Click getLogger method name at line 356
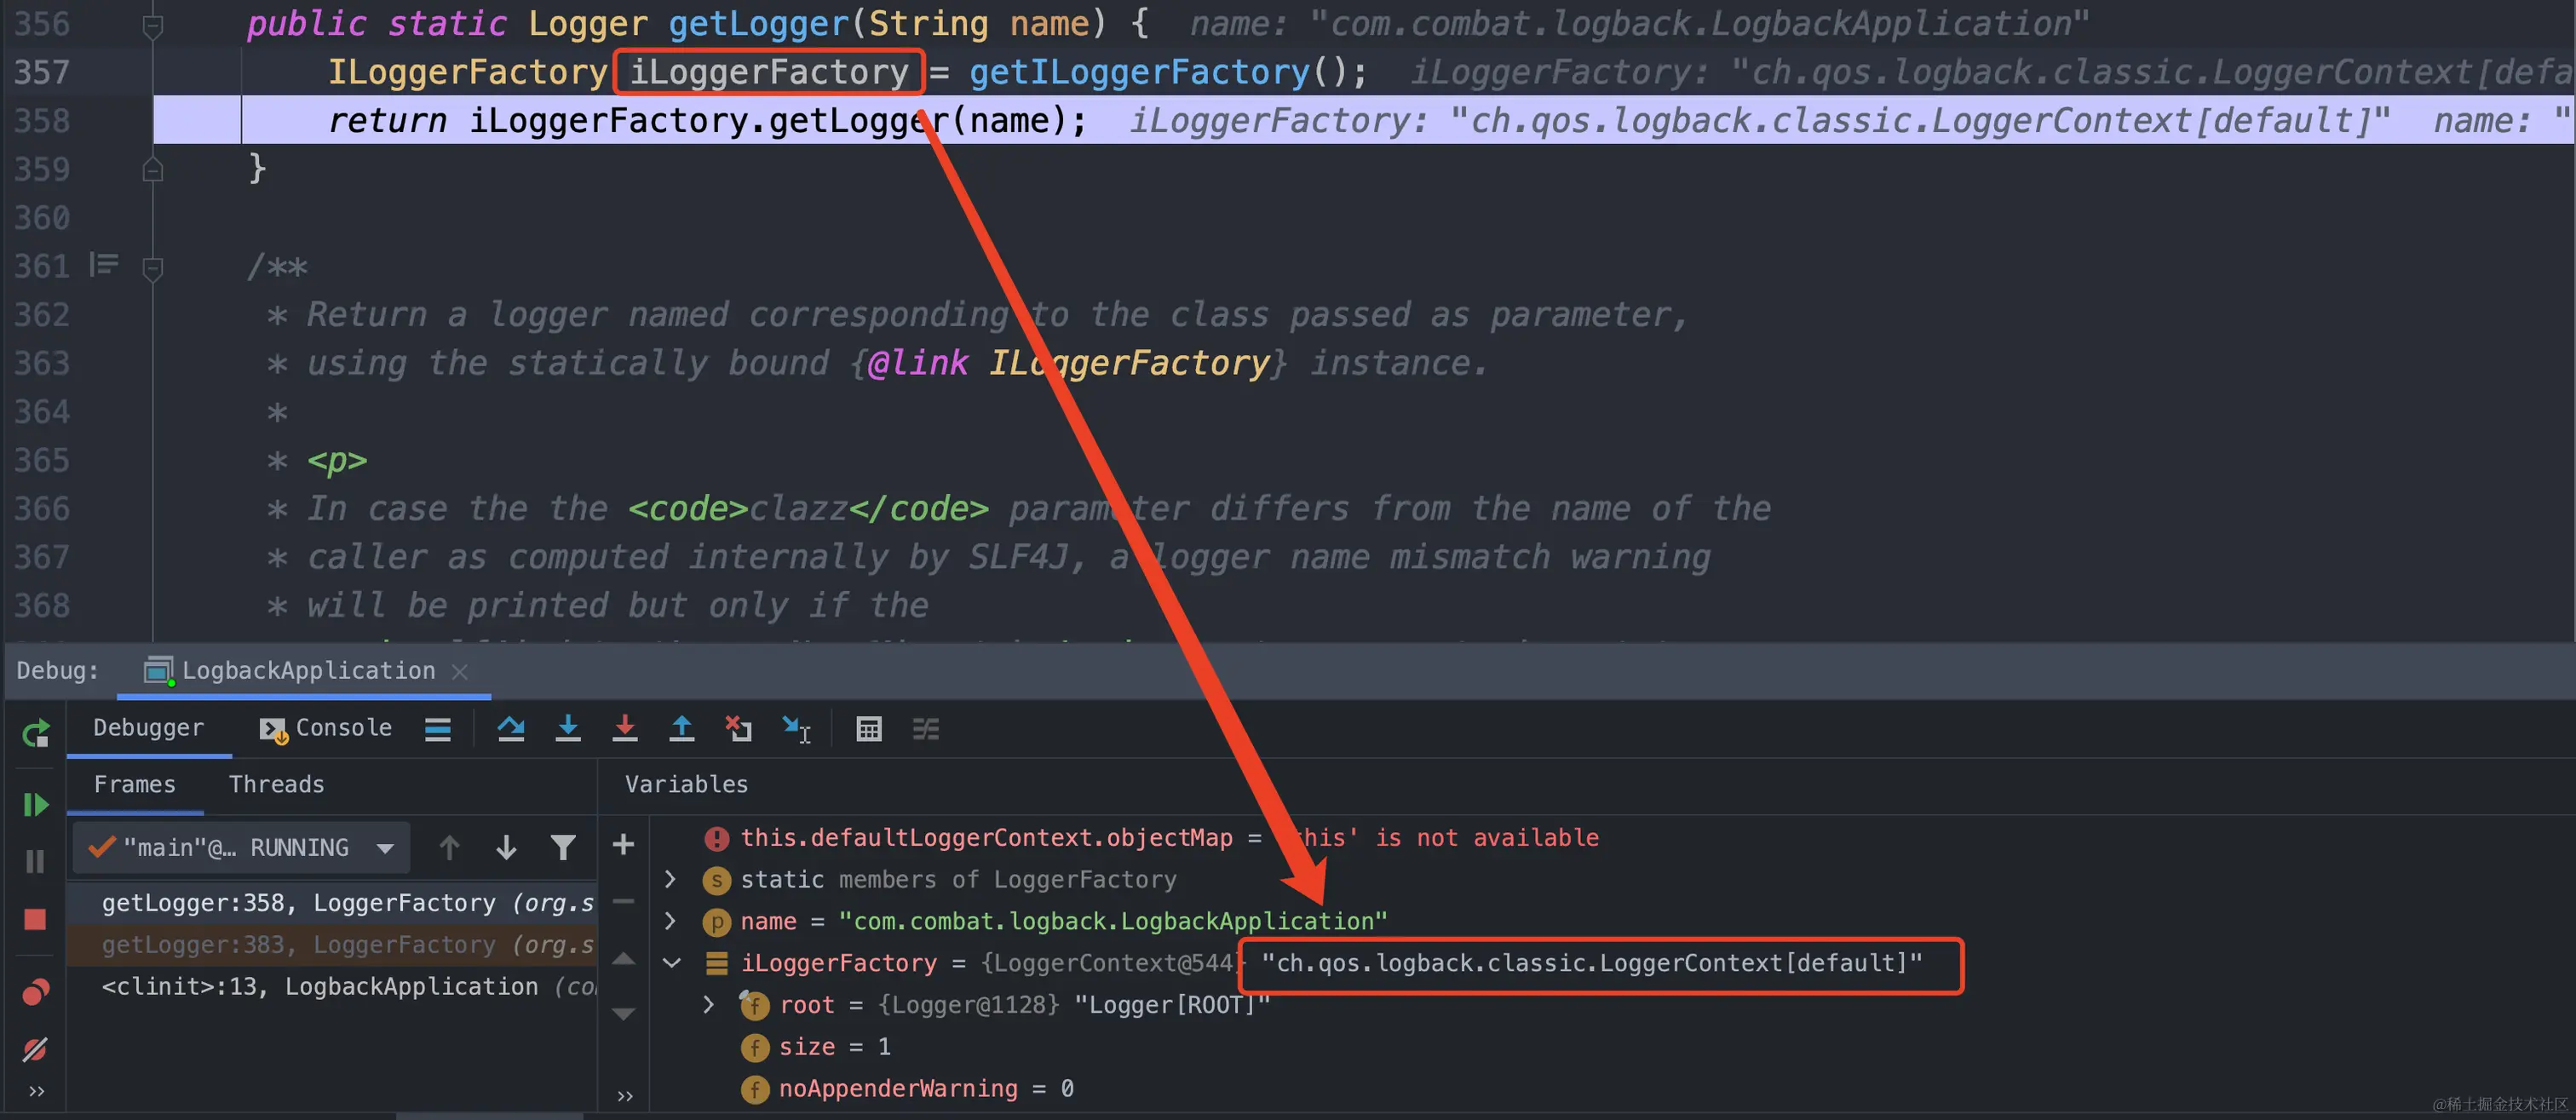 758,23
